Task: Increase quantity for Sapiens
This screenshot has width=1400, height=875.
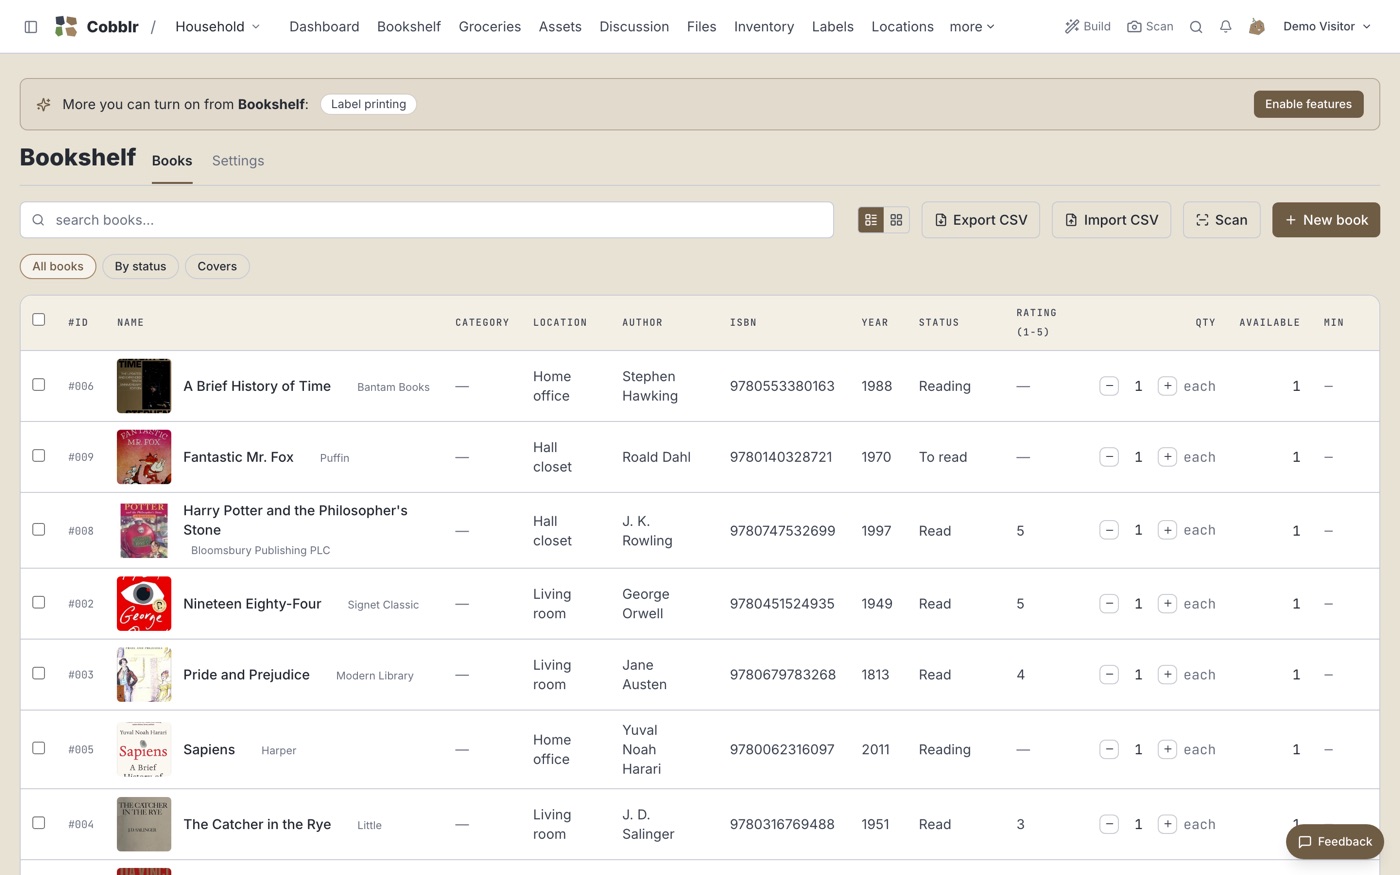Action: tap(1167, 749)
